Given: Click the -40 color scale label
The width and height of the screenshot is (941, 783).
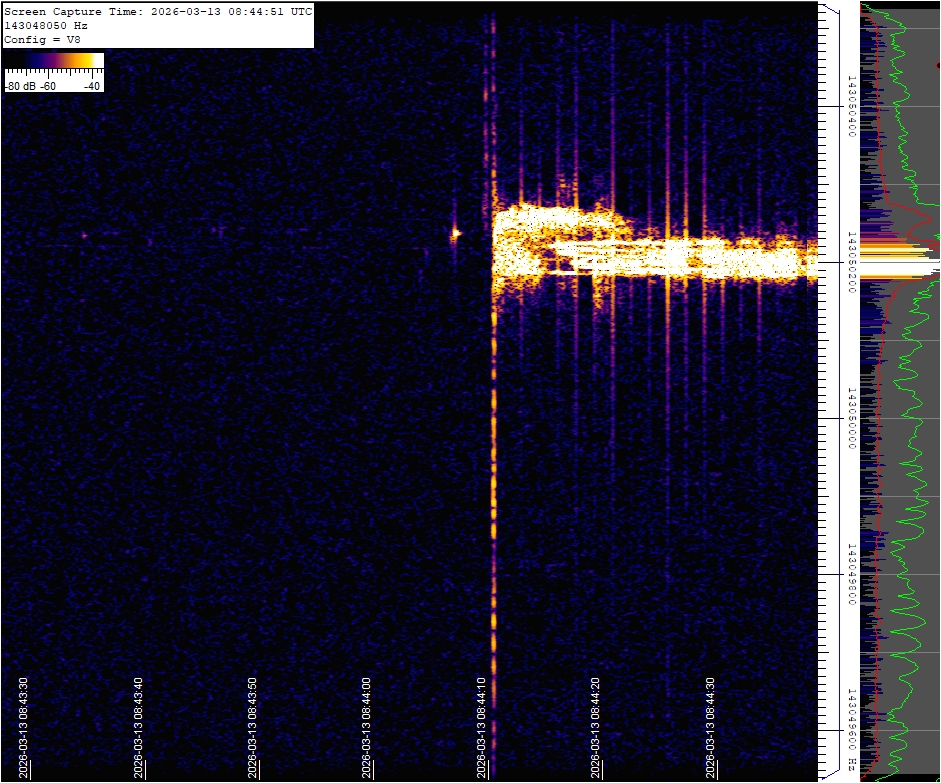Looking at the screenshot, I should [x=92, y=86].
